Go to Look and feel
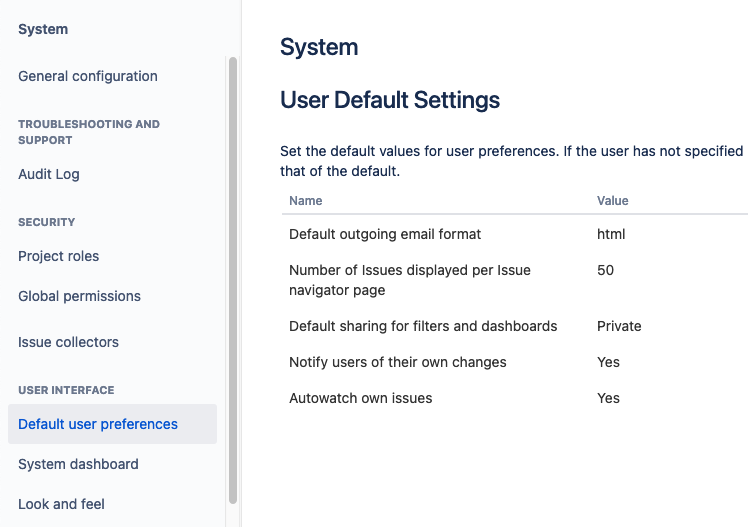Screen dimensions: 748x527 [61, 504]
